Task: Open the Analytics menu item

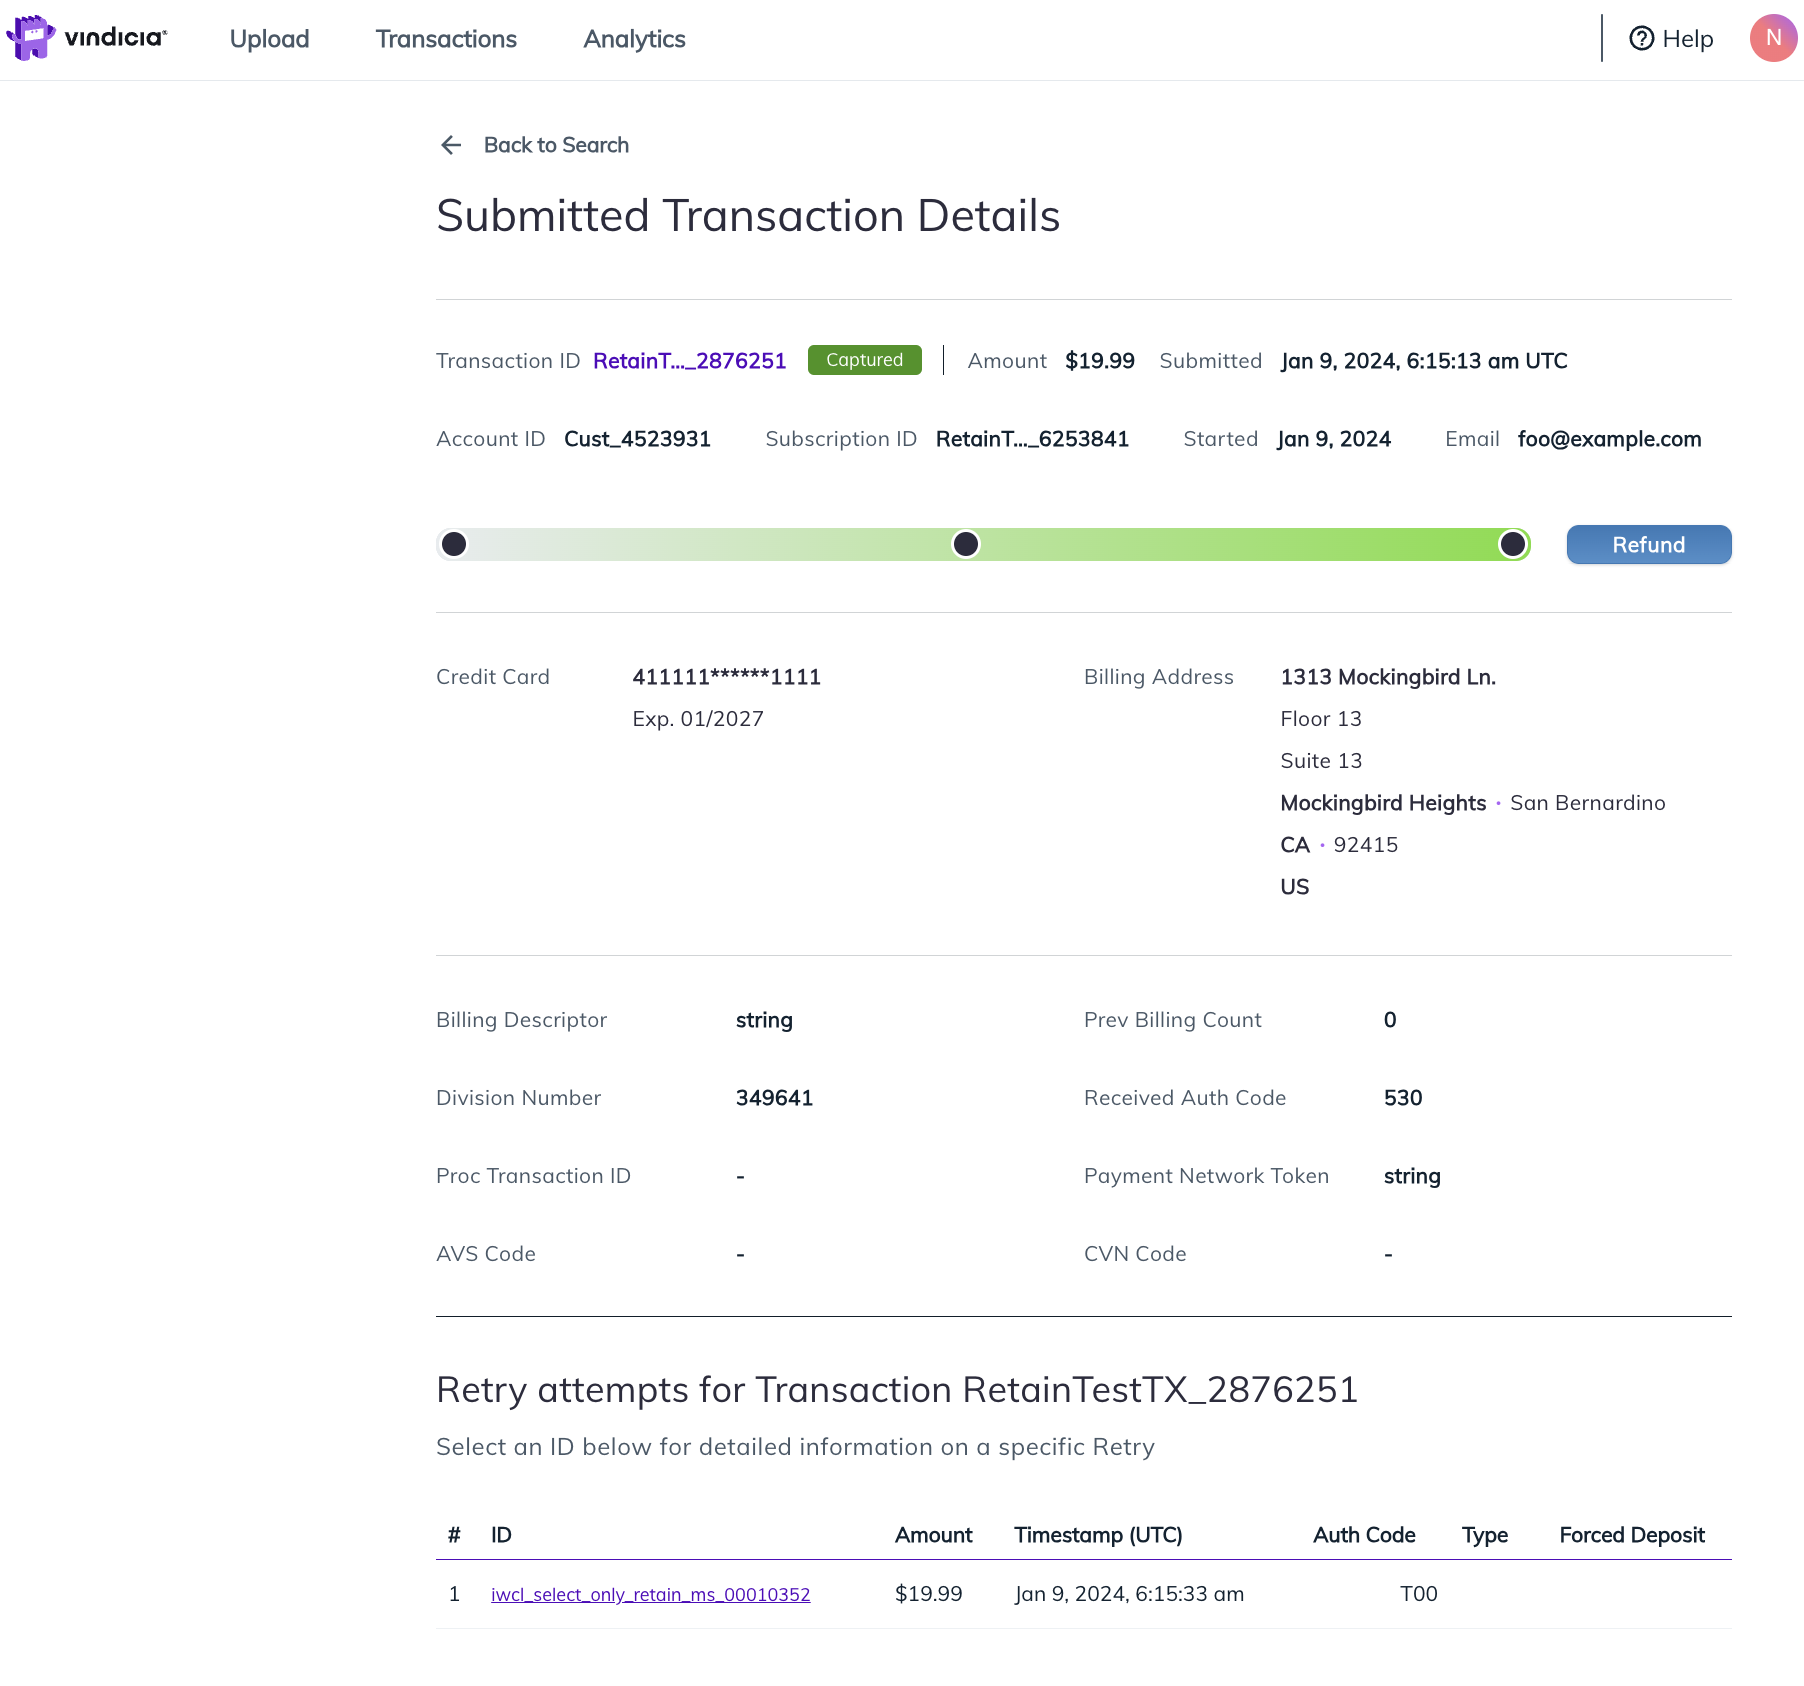Action: click(634, 39)
